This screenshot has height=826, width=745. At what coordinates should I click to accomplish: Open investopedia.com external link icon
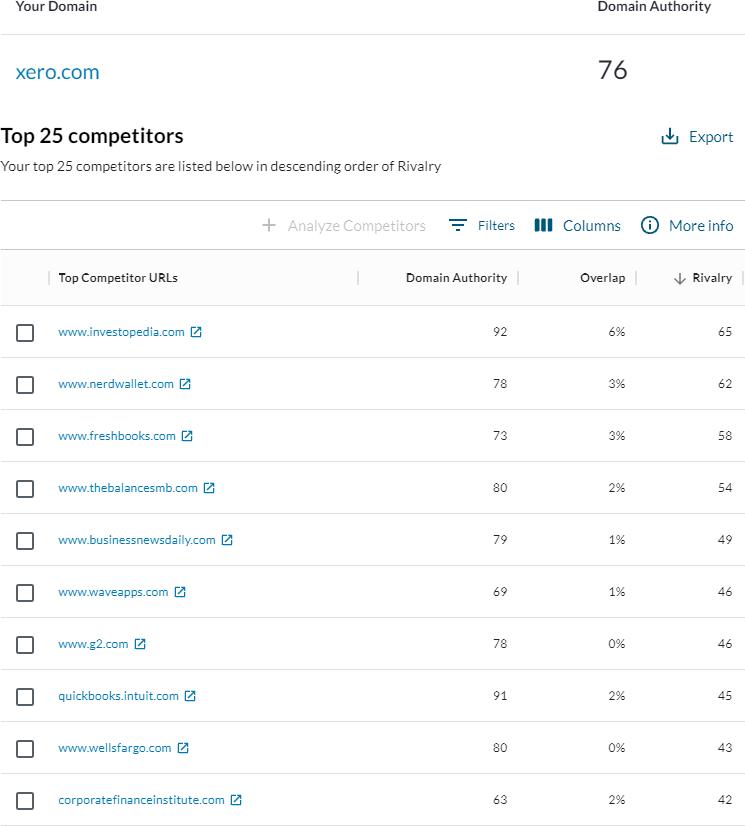pyautogui.click(x=196, y=332)
